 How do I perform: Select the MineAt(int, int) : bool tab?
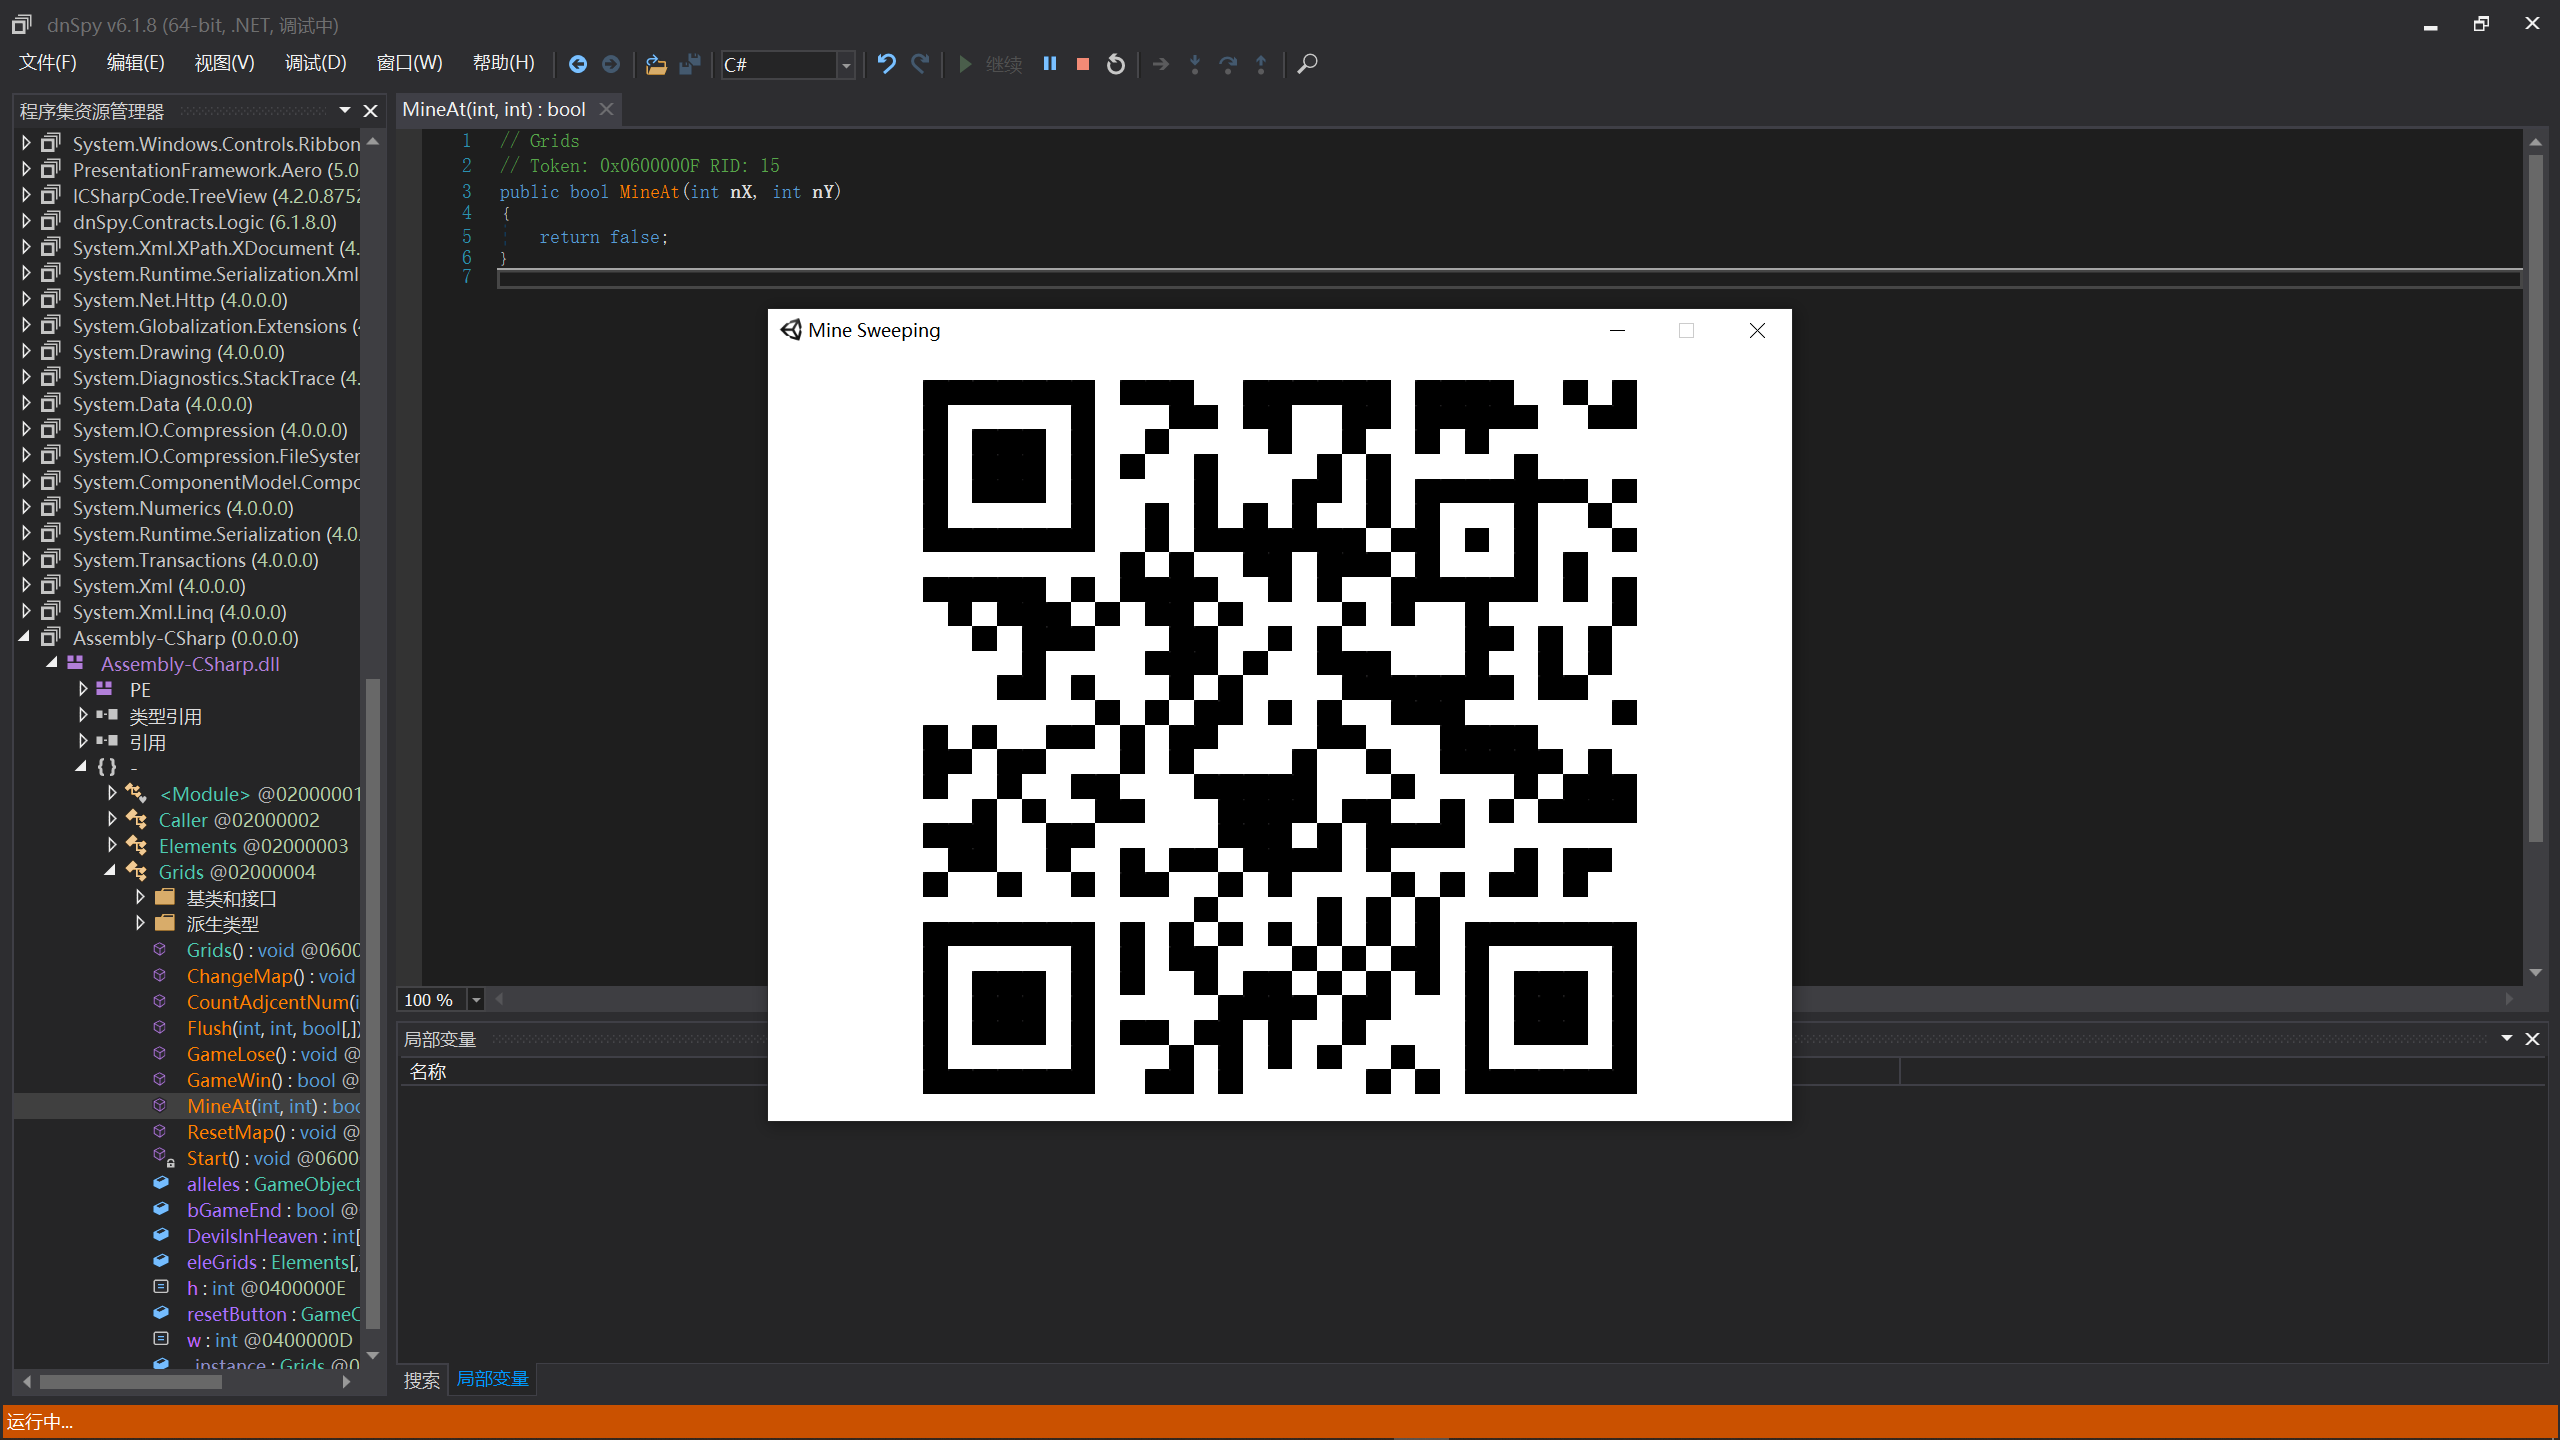494,109
